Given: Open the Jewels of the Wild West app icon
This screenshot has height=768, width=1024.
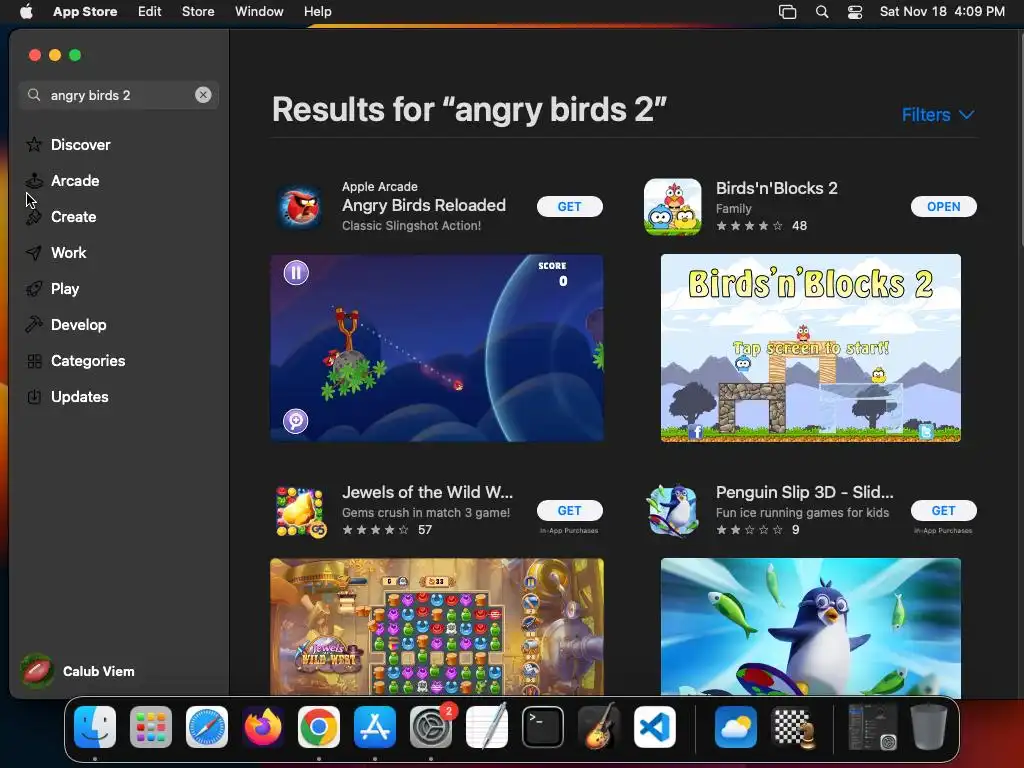Looking at the screenshot, I should pos(300,511).
